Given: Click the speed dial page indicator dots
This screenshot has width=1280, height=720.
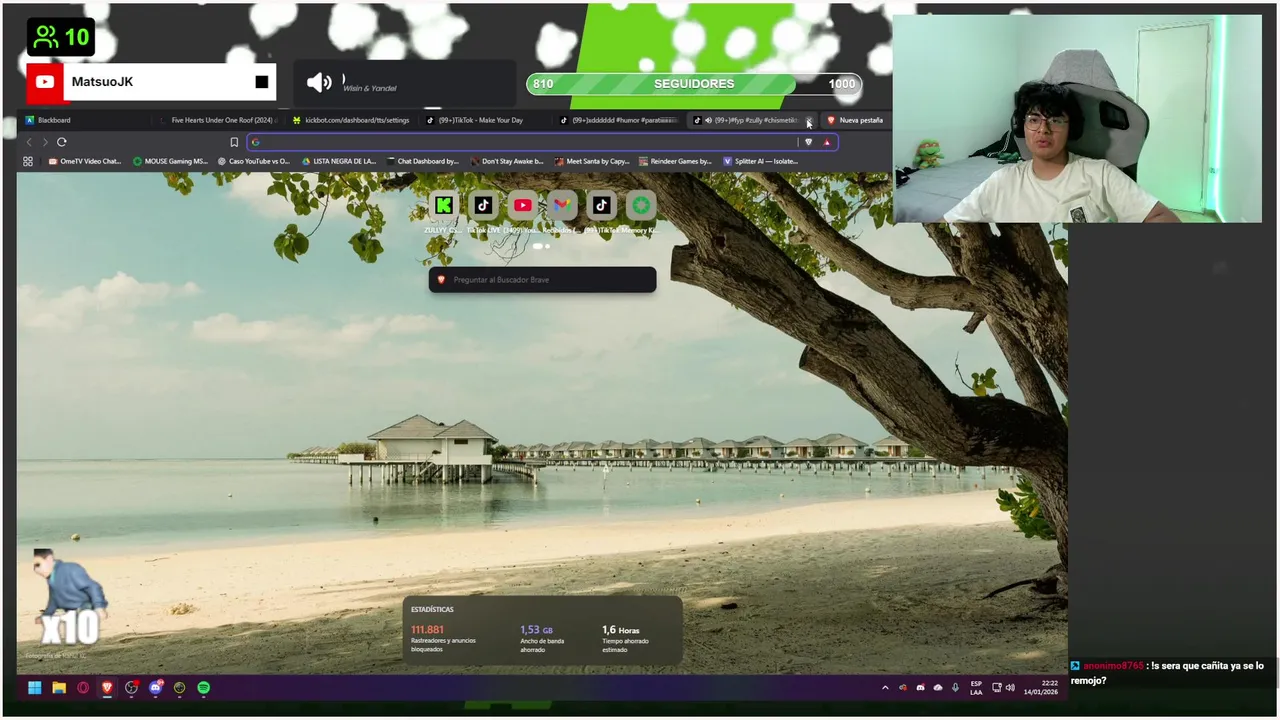Looking at the screenshot, I should tap(542, 246).
